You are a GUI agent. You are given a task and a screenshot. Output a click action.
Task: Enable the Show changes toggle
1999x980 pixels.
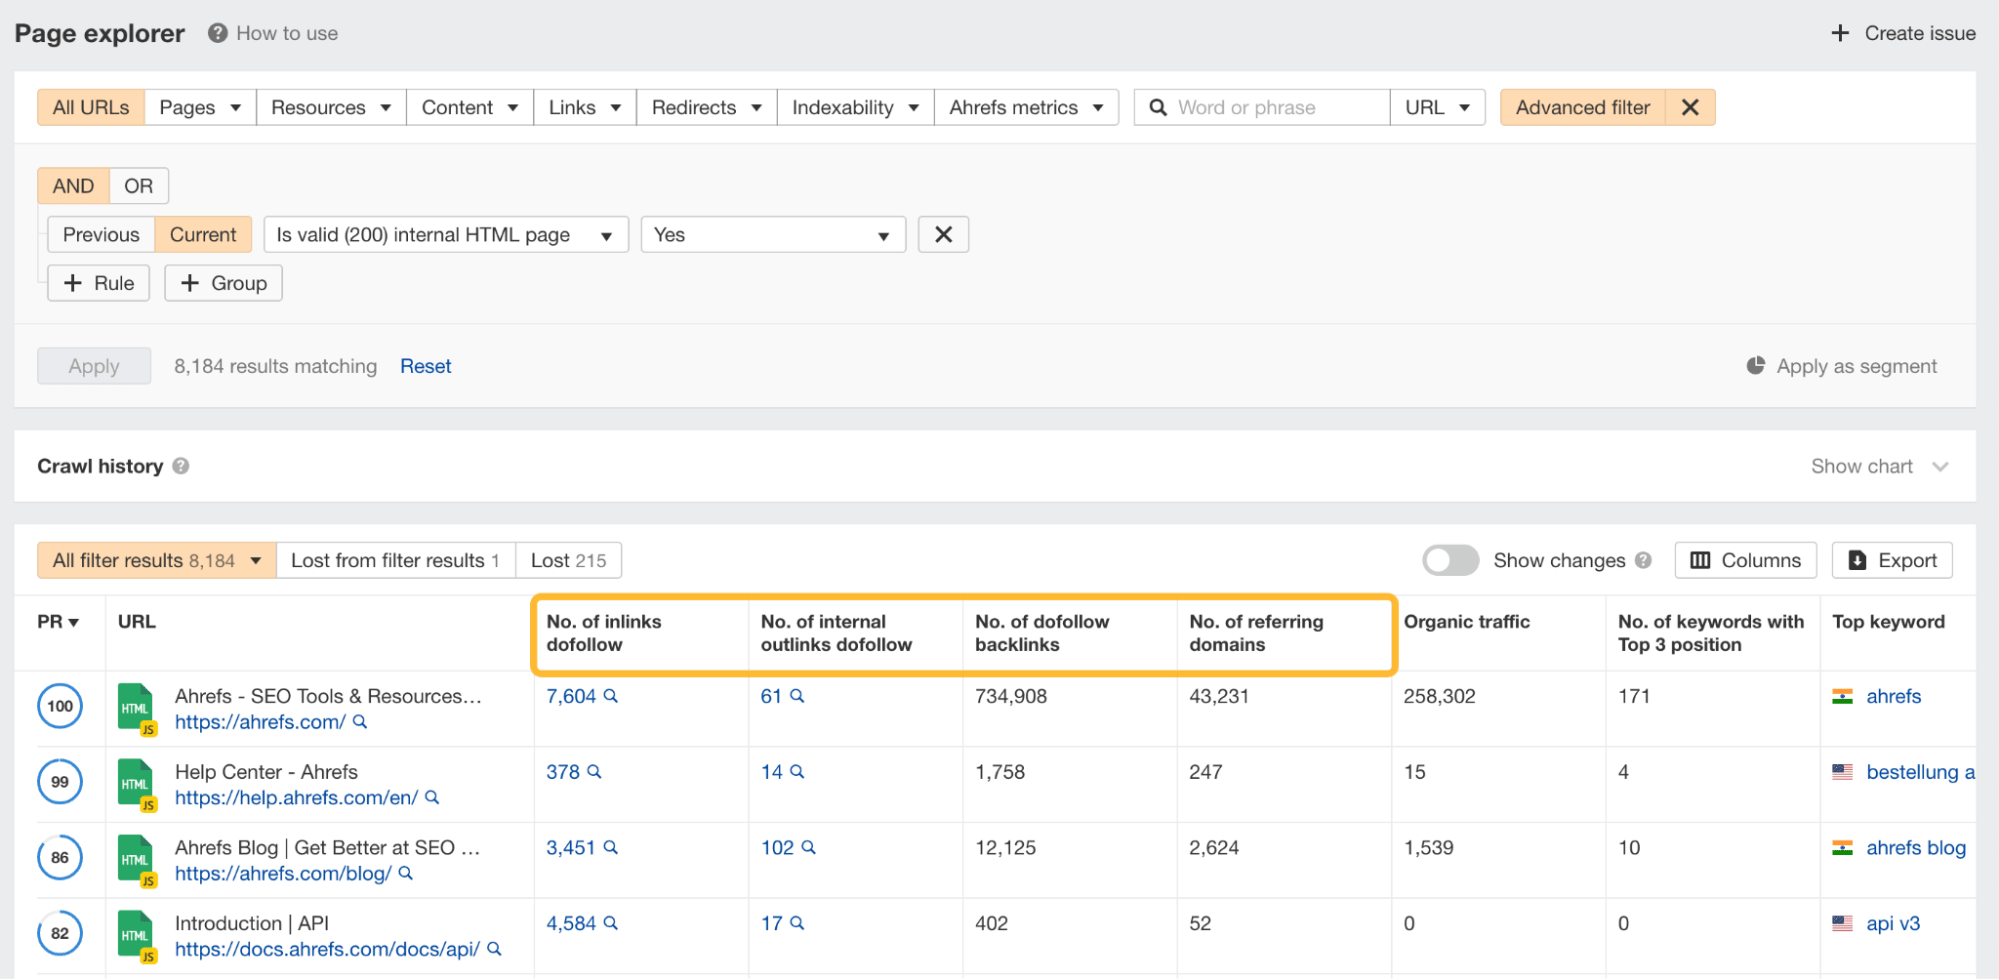1451,560
